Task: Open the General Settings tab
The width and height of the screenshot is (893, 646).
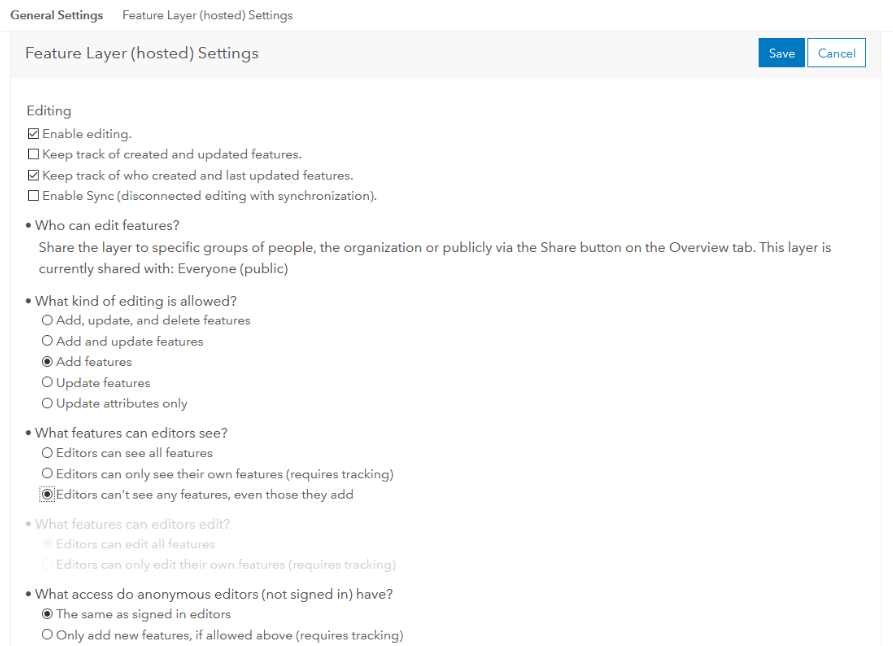Action: click(56, 16)
